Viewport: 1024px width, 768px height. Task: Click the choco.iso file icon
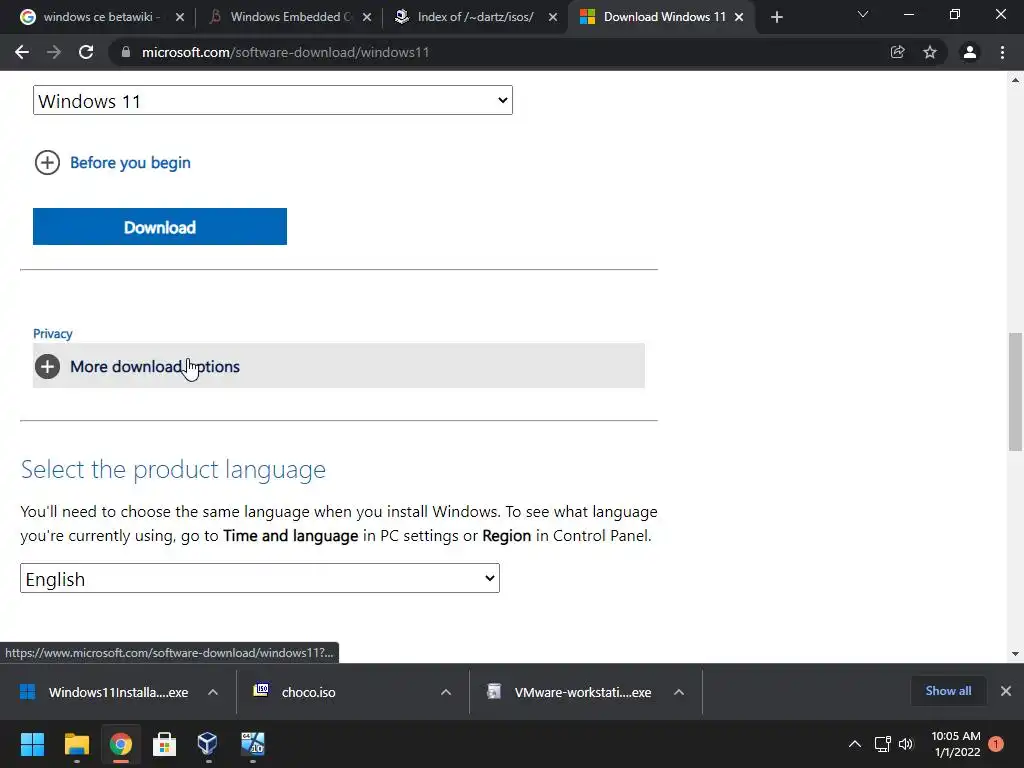click(x=261, y=690)
